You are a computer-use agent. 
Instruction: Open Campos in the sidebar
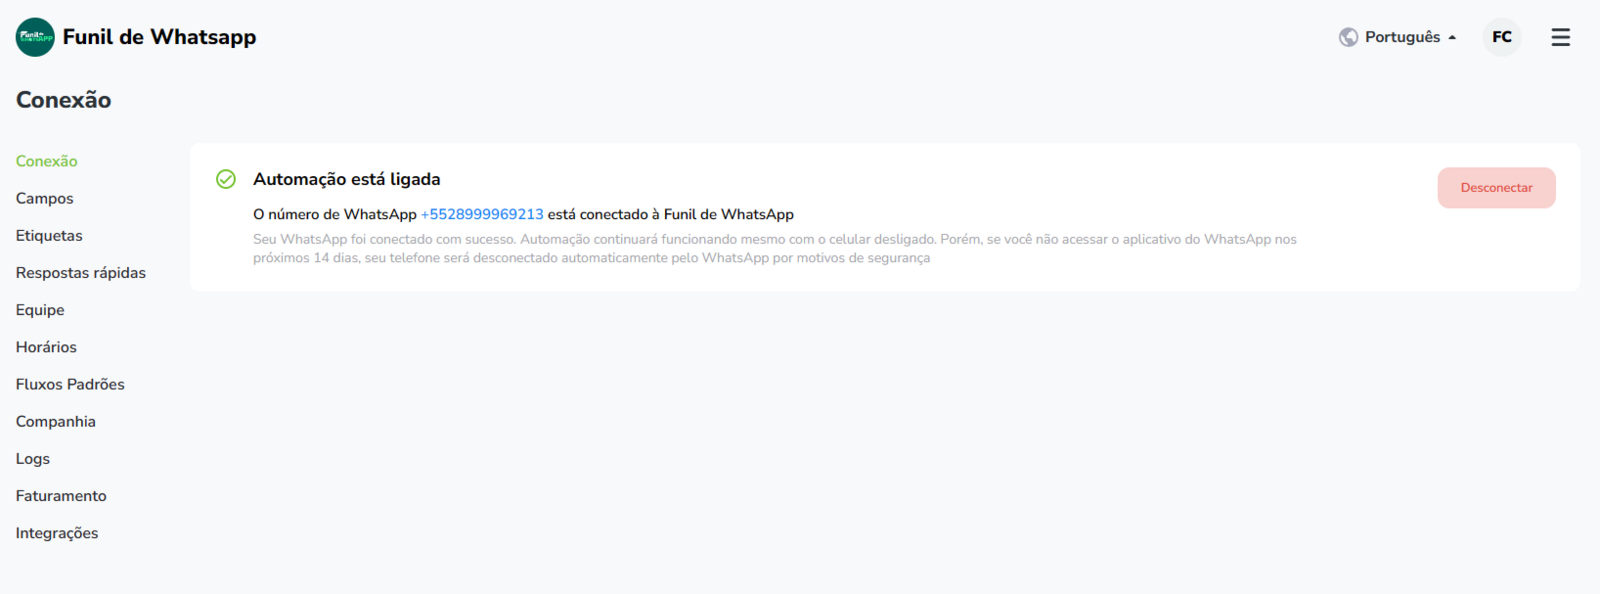(45, 198)
